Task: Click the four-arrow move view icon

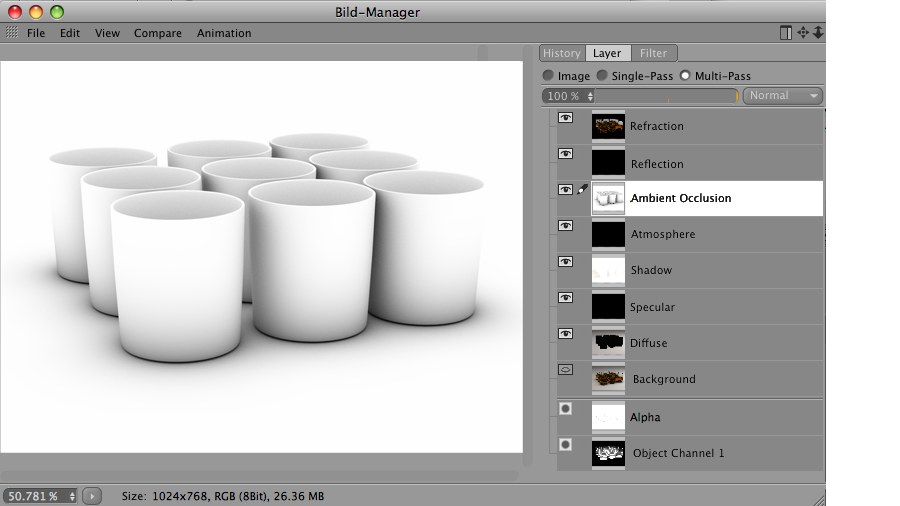Action: point(802,33)
